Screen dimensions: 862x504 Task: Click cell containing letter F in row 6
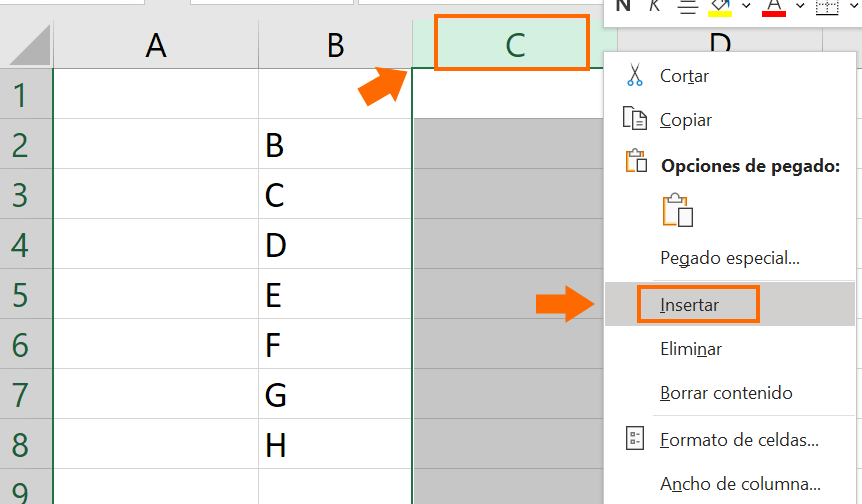coord(335,344)
